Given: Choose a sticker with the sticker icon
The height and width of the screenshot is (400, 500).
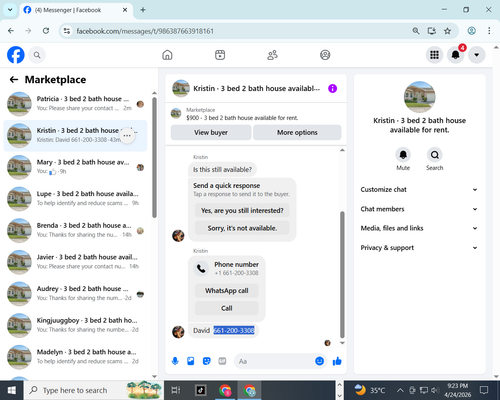Looking at the screenshot, I should [207, 361].
